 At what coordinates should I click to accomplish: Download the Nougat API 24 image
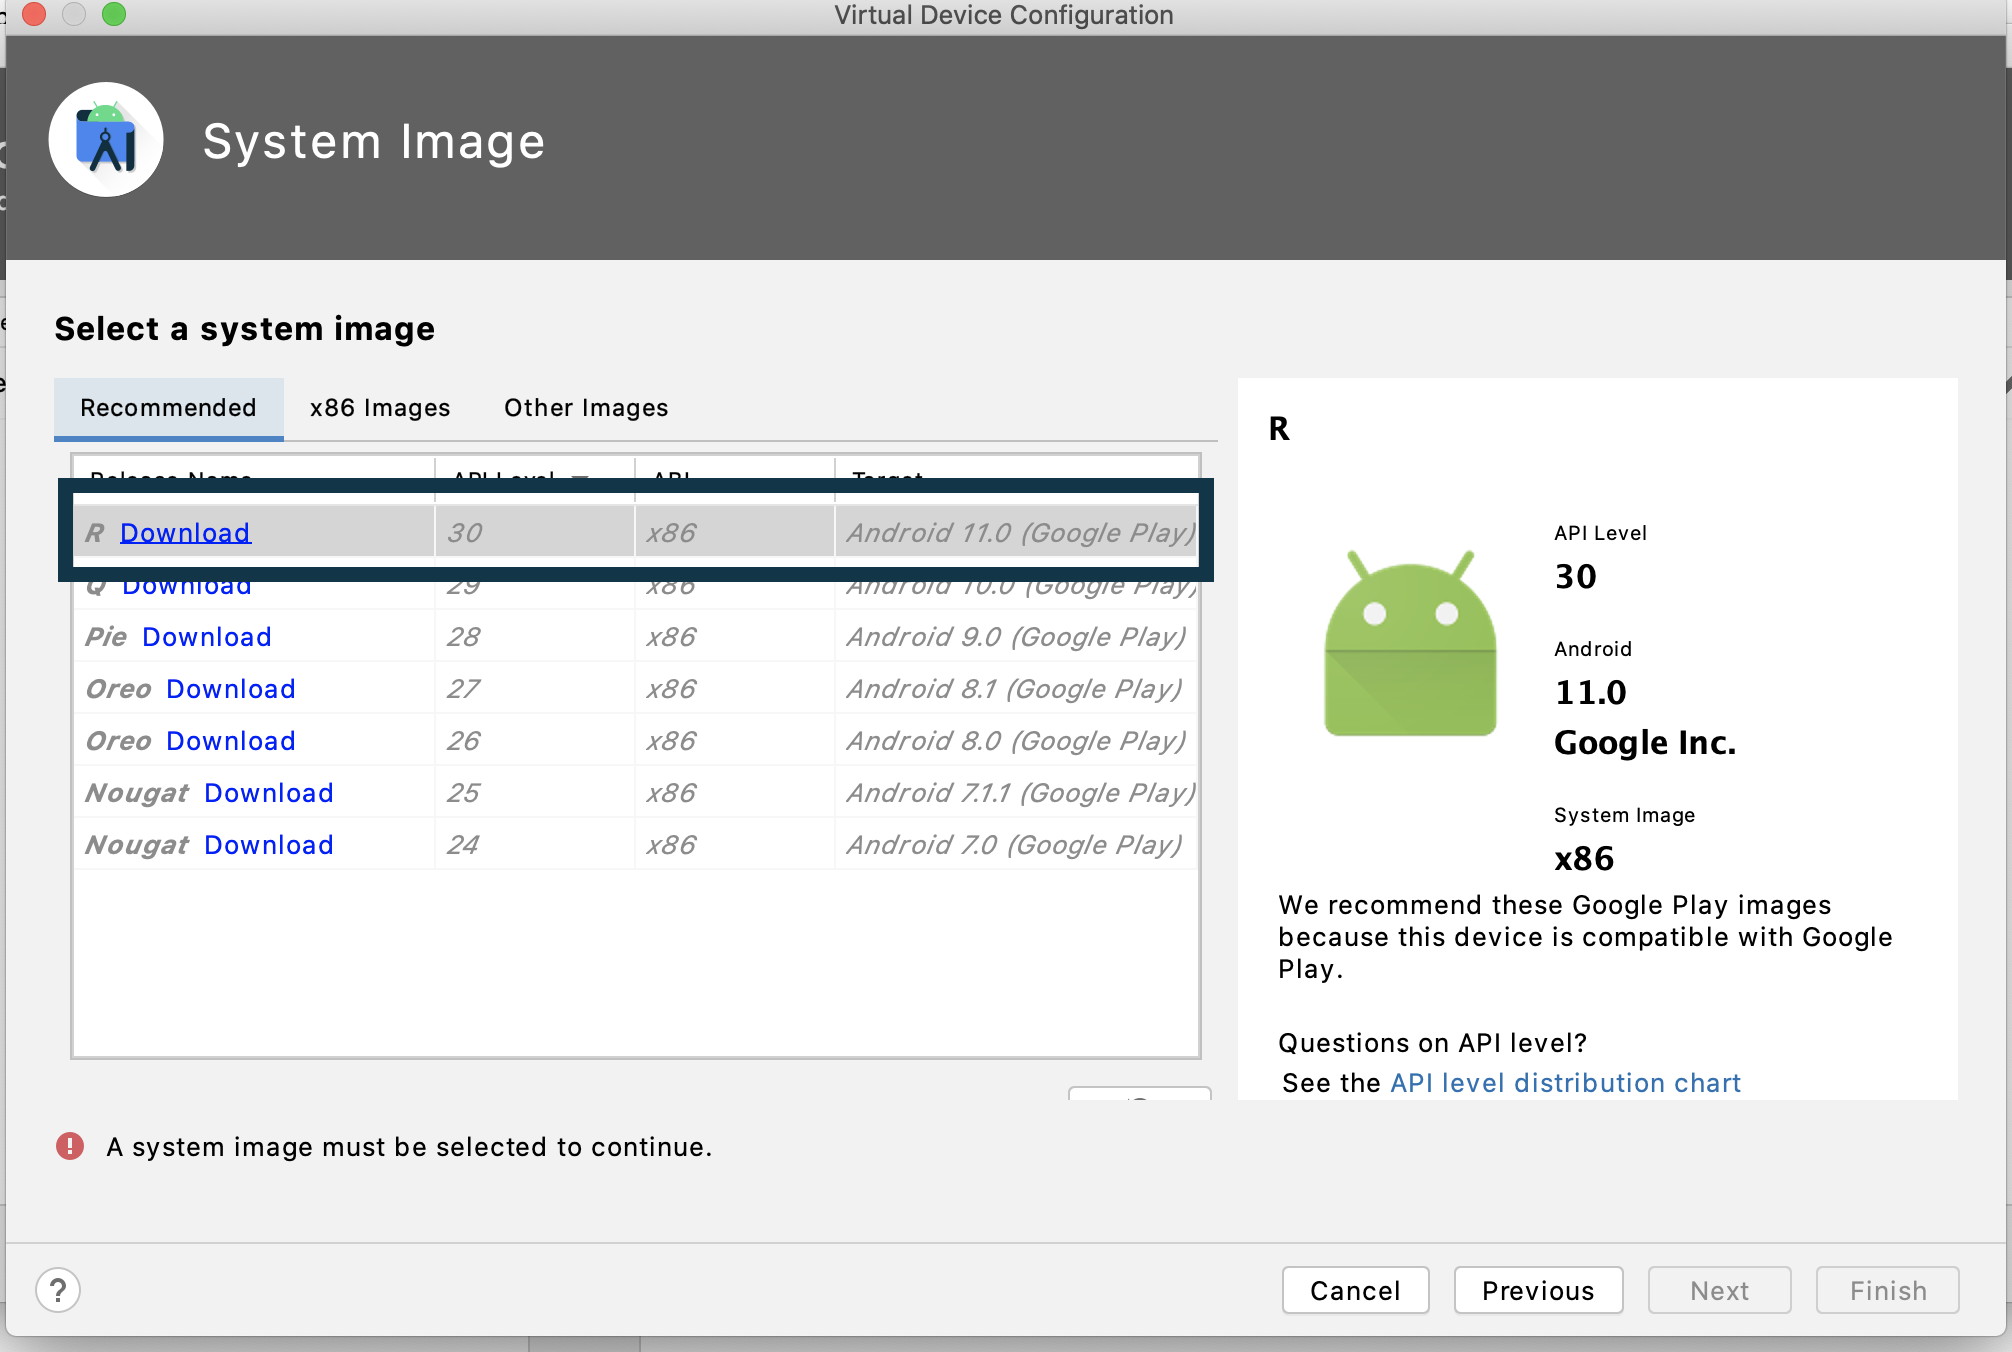pos(269,845)
